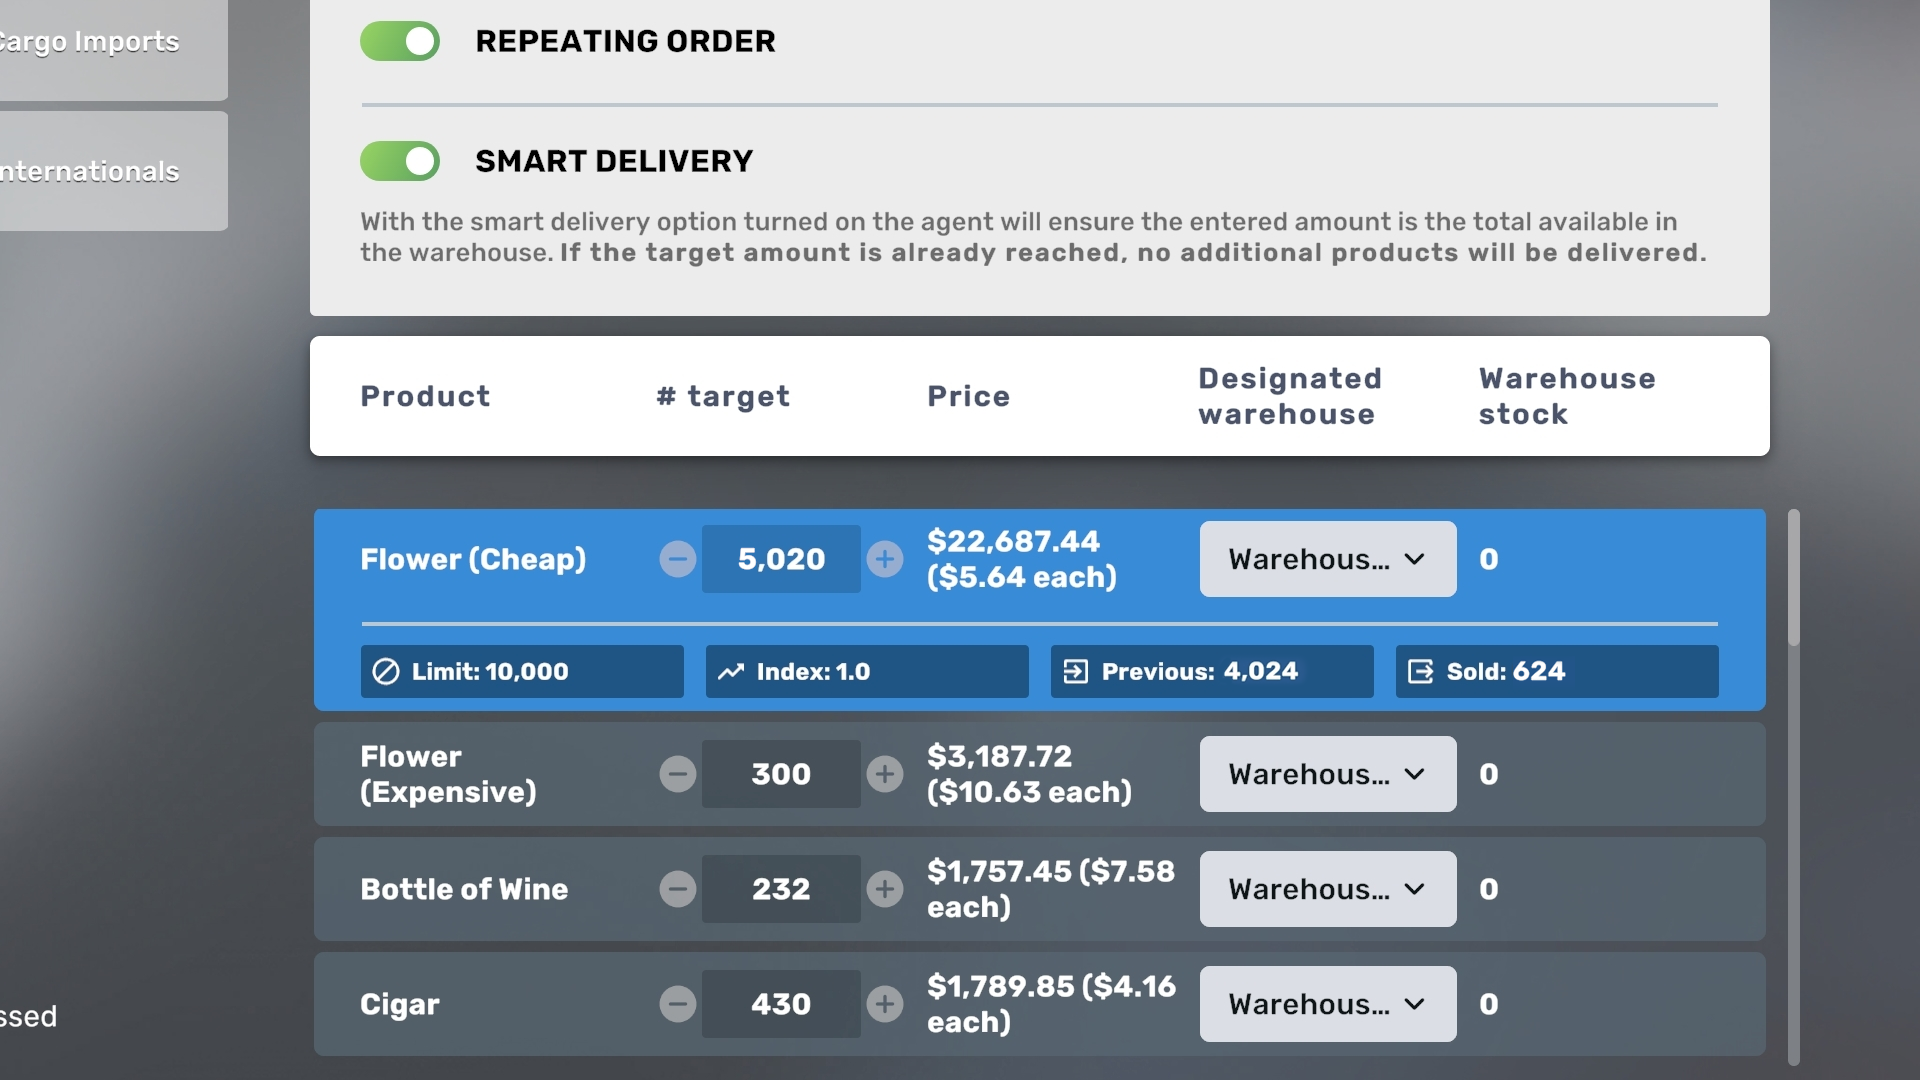Disable the Repeating Order toggle
Viewport: 1920px width, 1080px height.
coord(400,41)
